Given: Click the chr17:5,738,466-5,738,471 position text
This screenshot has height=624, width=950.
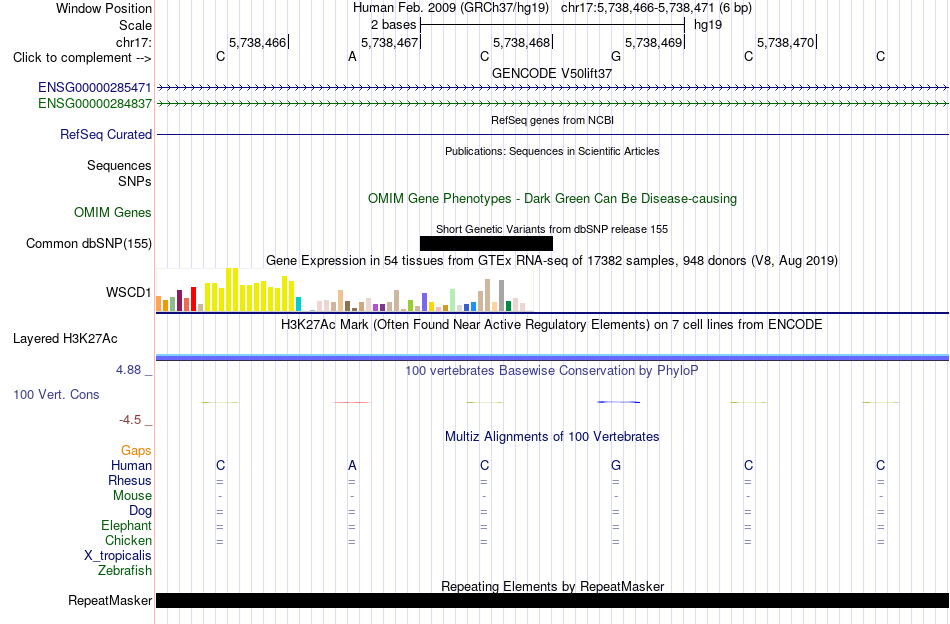Looking at the screenshot, I should pos(656,8).
